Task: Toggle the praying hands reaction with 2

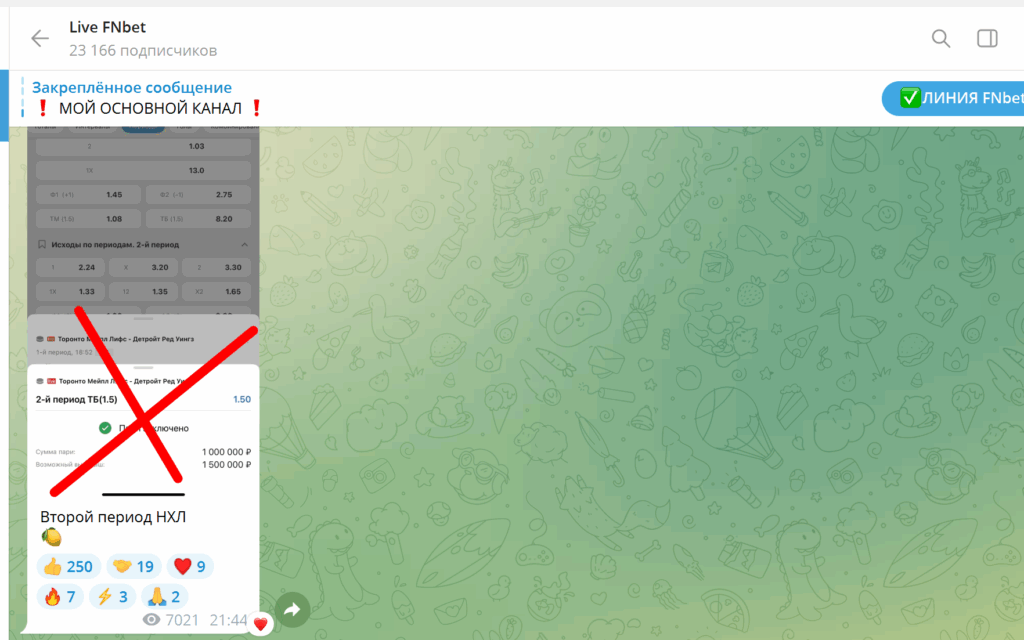Action: (162, 597)
